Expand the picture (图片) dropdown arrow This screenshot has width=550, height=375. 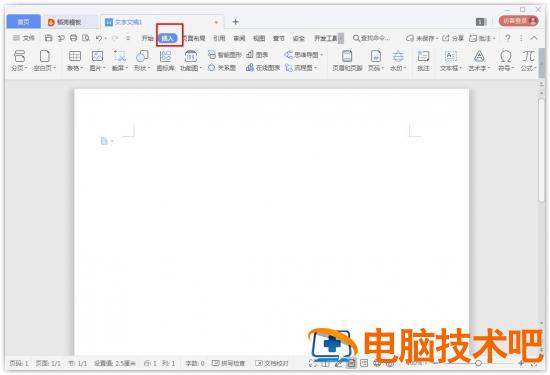[104, 68]
